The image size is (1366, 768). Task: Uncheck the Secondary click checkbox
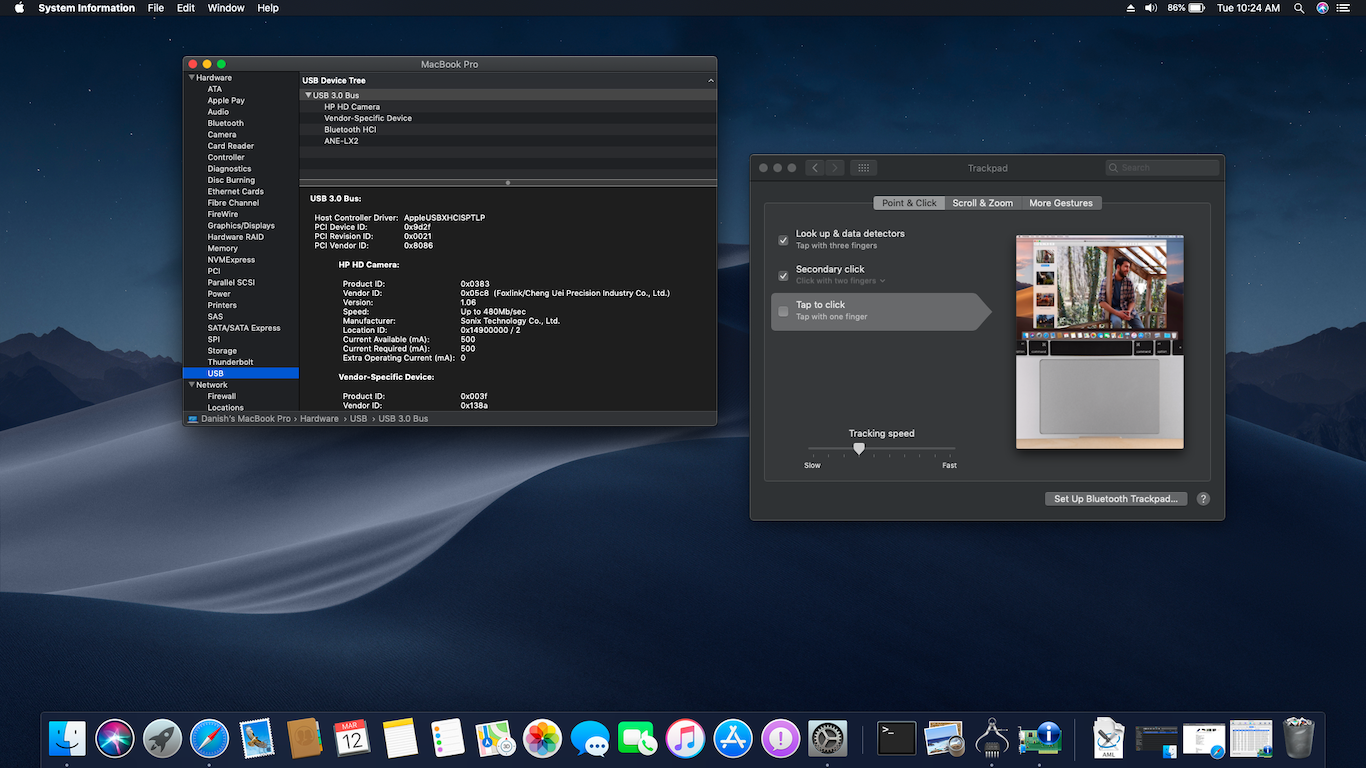(783, 275)
